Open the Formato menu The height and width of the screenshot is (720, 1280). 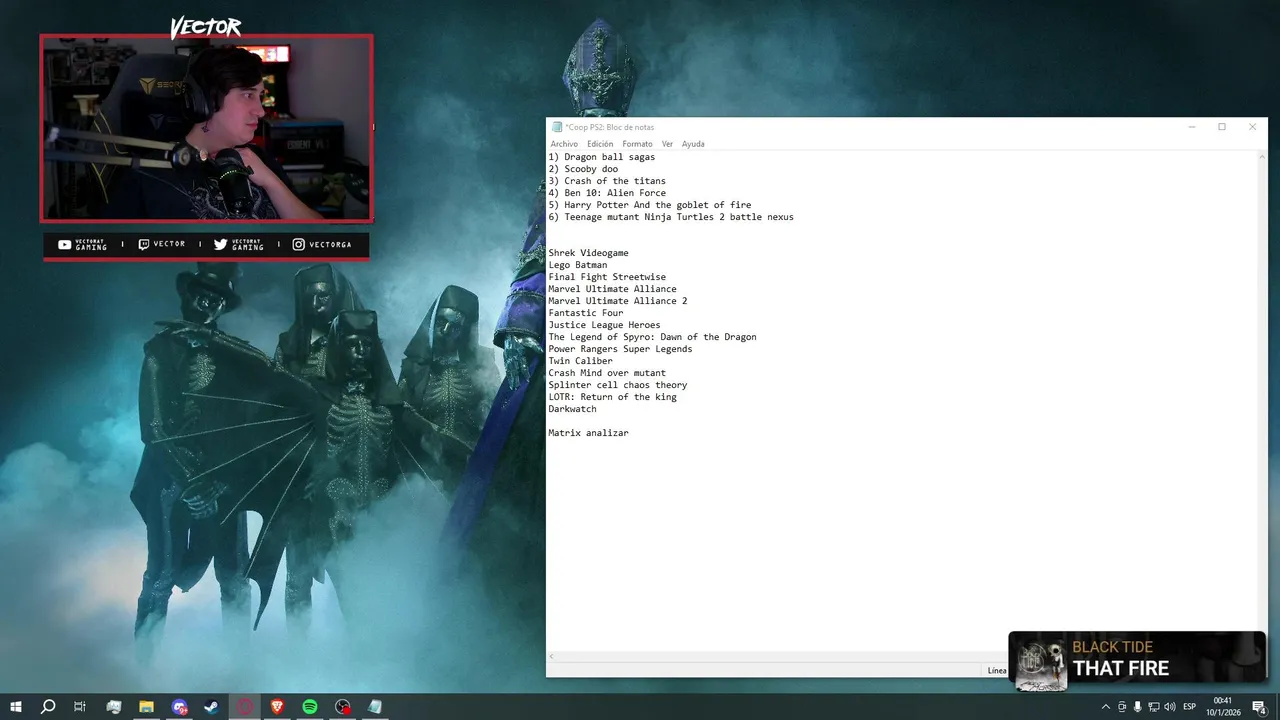[x=637, y=144]
